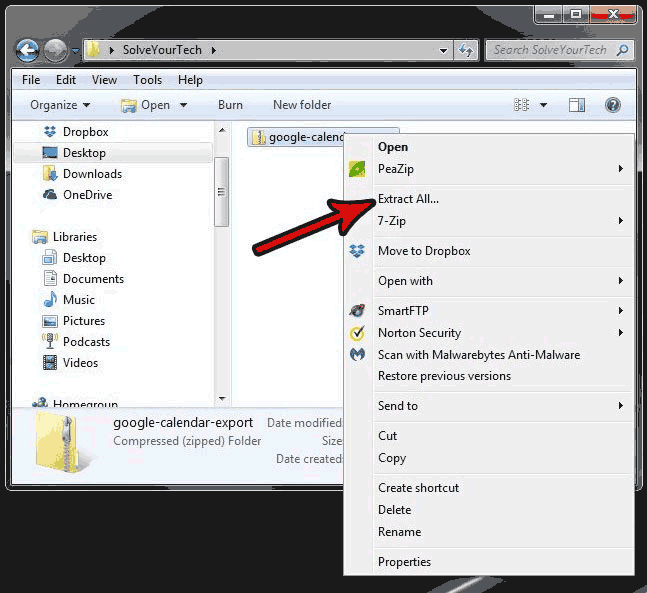
Task: Expand the 7-Zip submenu
Action: 621,220
